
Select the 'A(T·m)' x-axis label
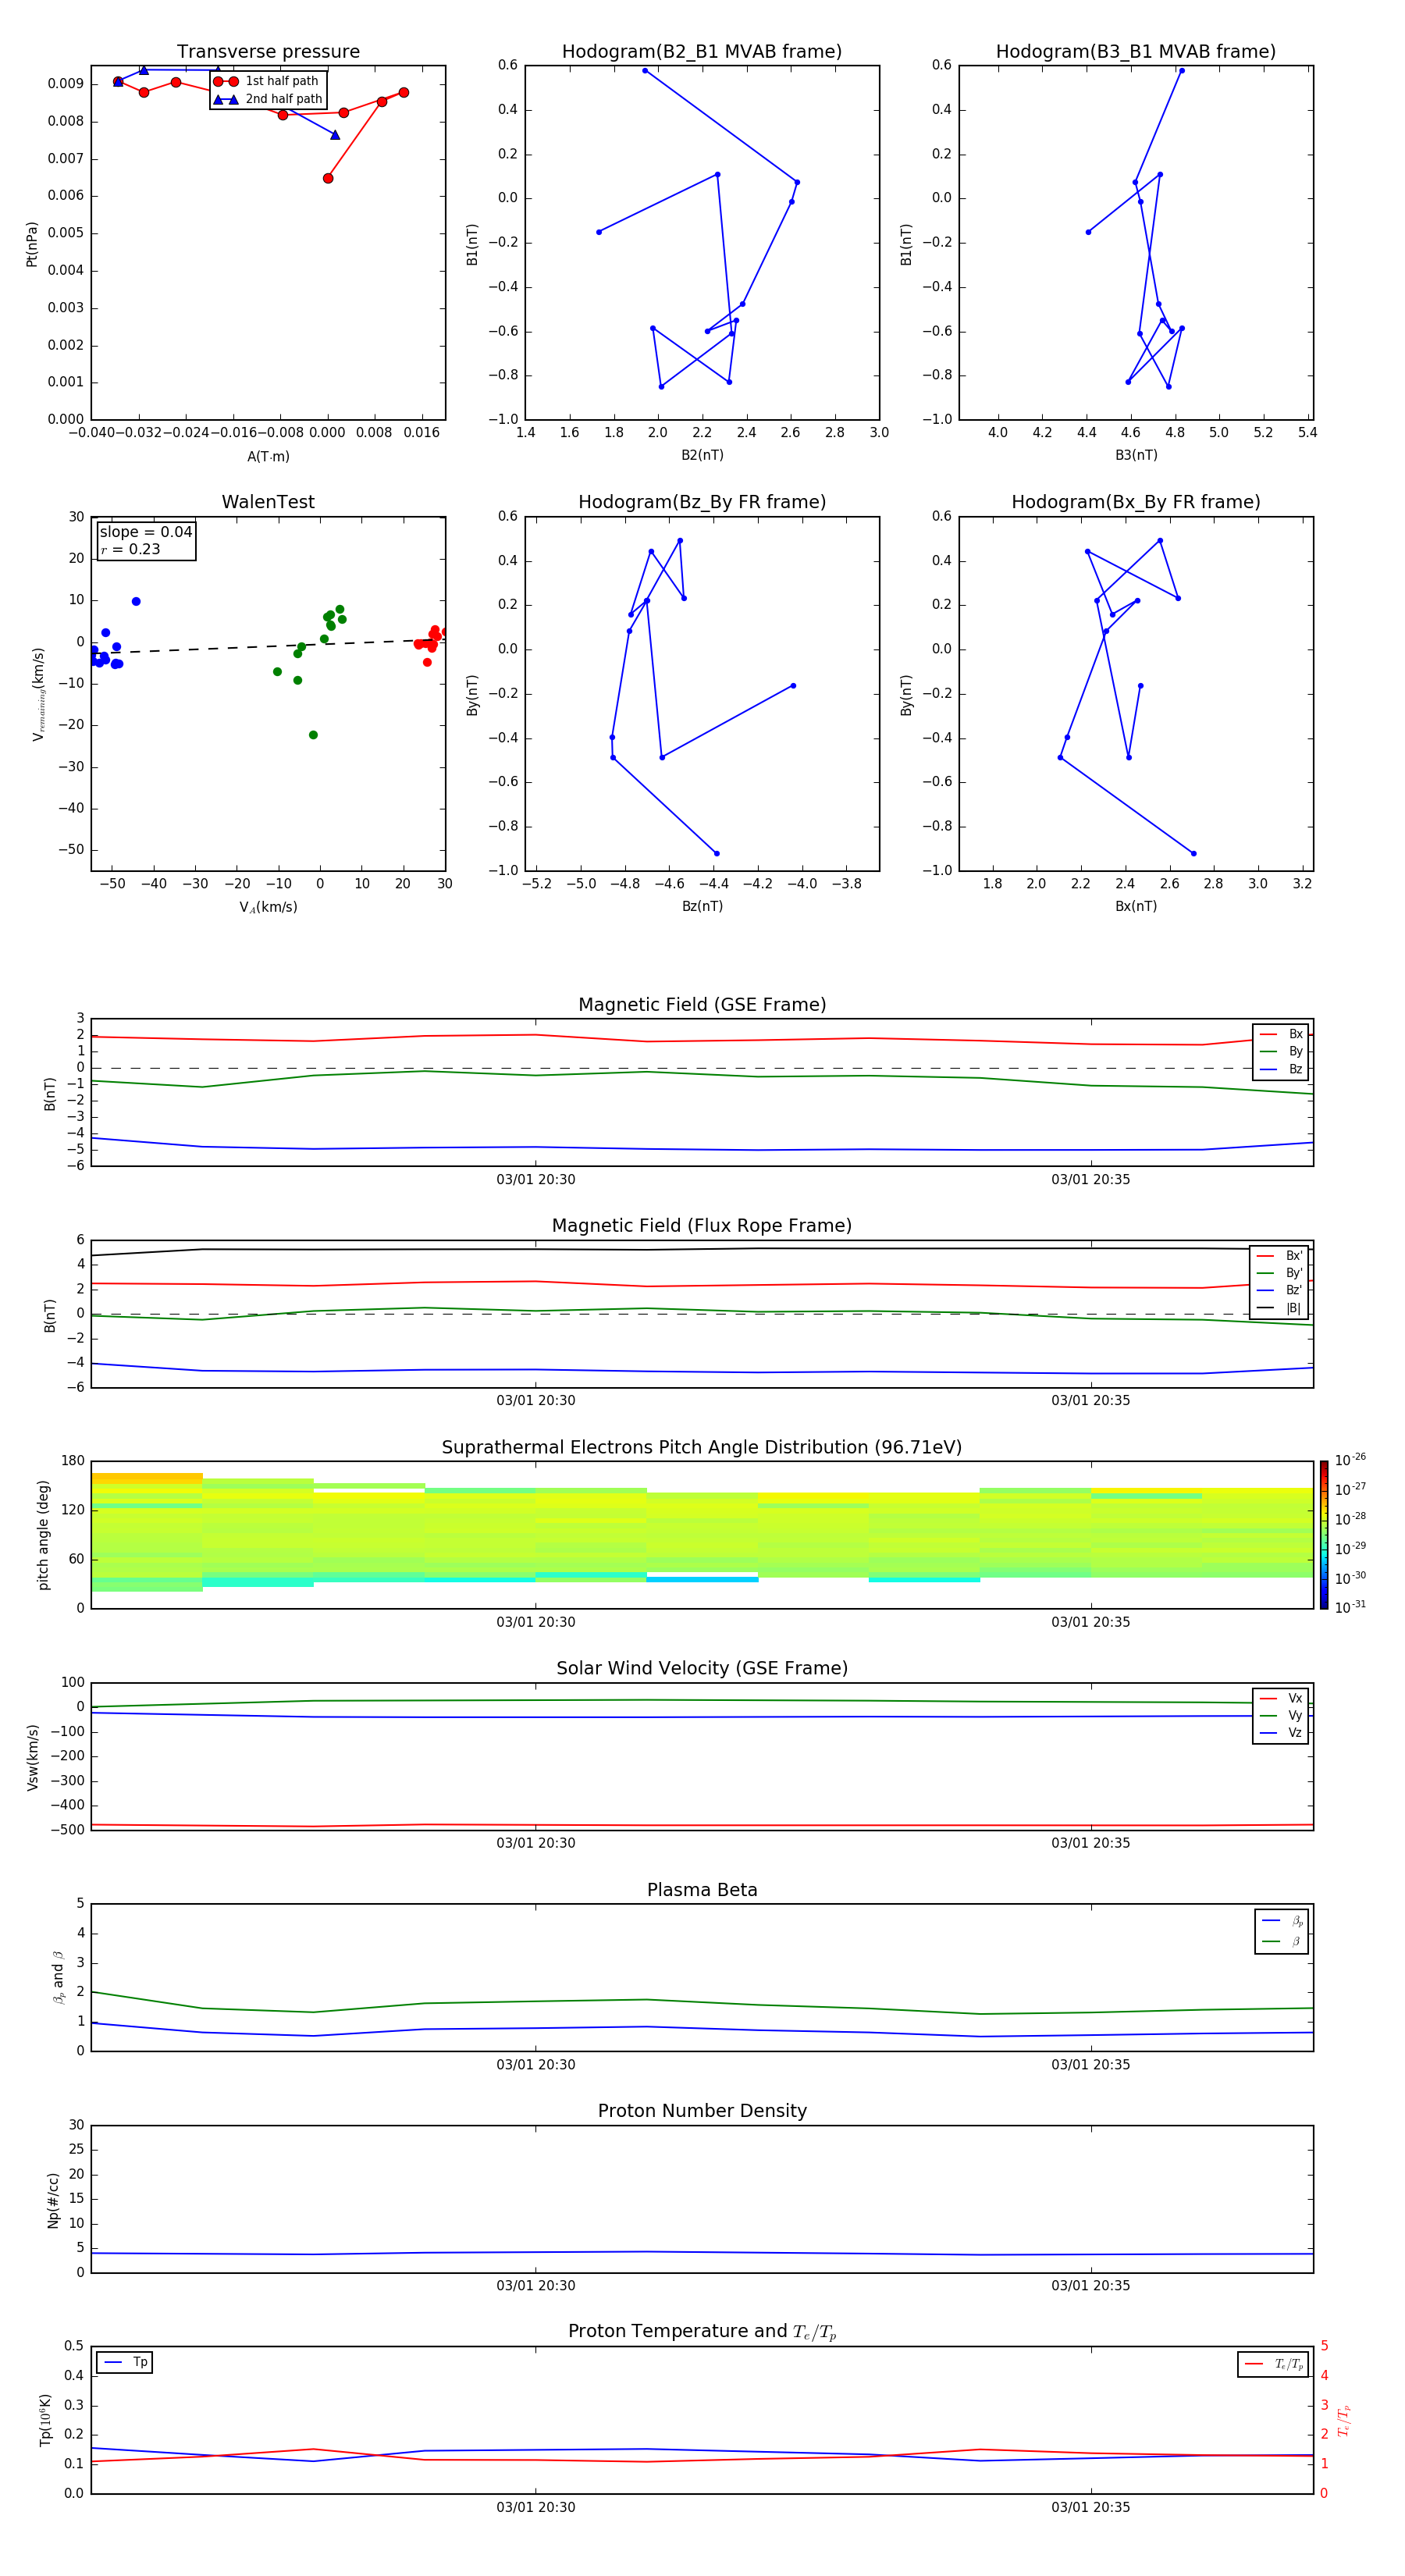point(268,456)
